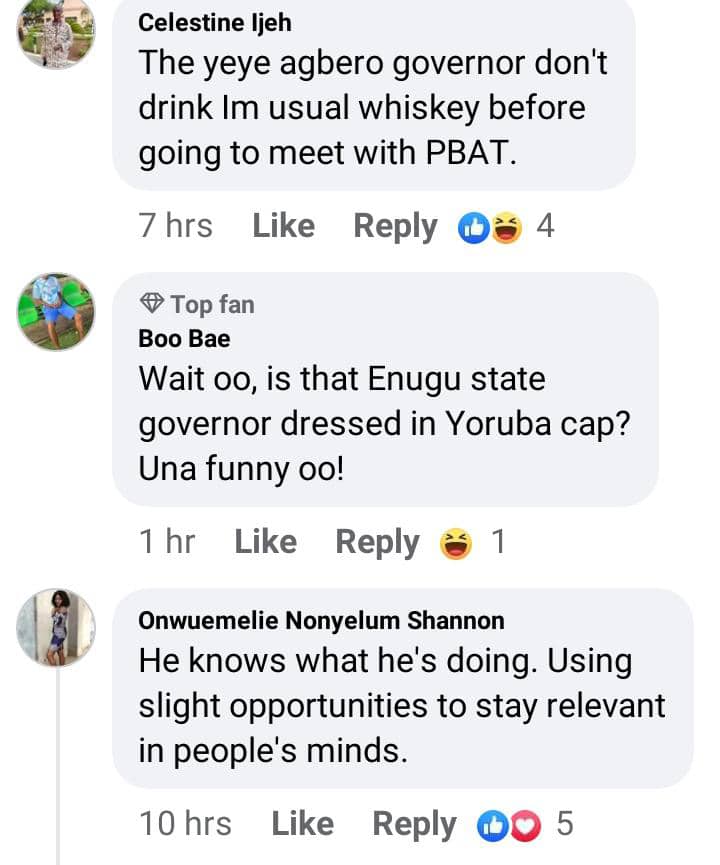
Task: Open Onwuemelie Nonyelum Shannon's profile picture
Action: coord(56,626)
